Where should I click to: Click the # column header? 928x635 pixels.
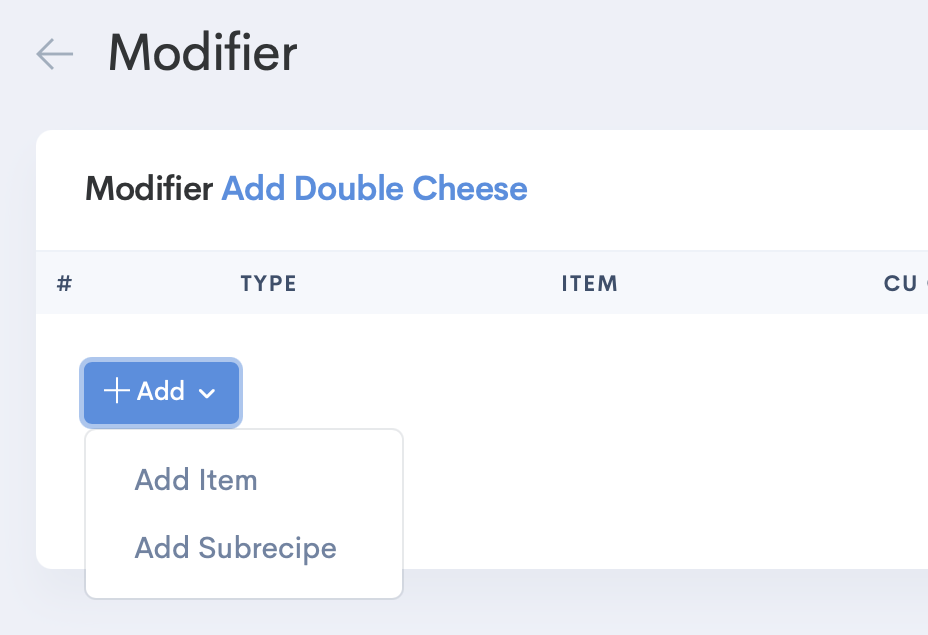coord(64,283)
